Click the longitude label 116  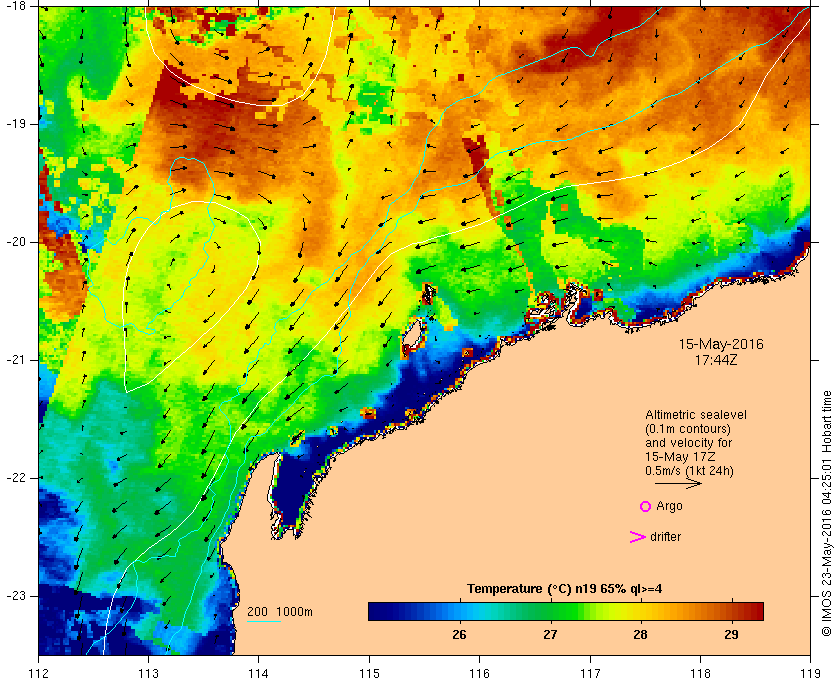pos(479,672)
